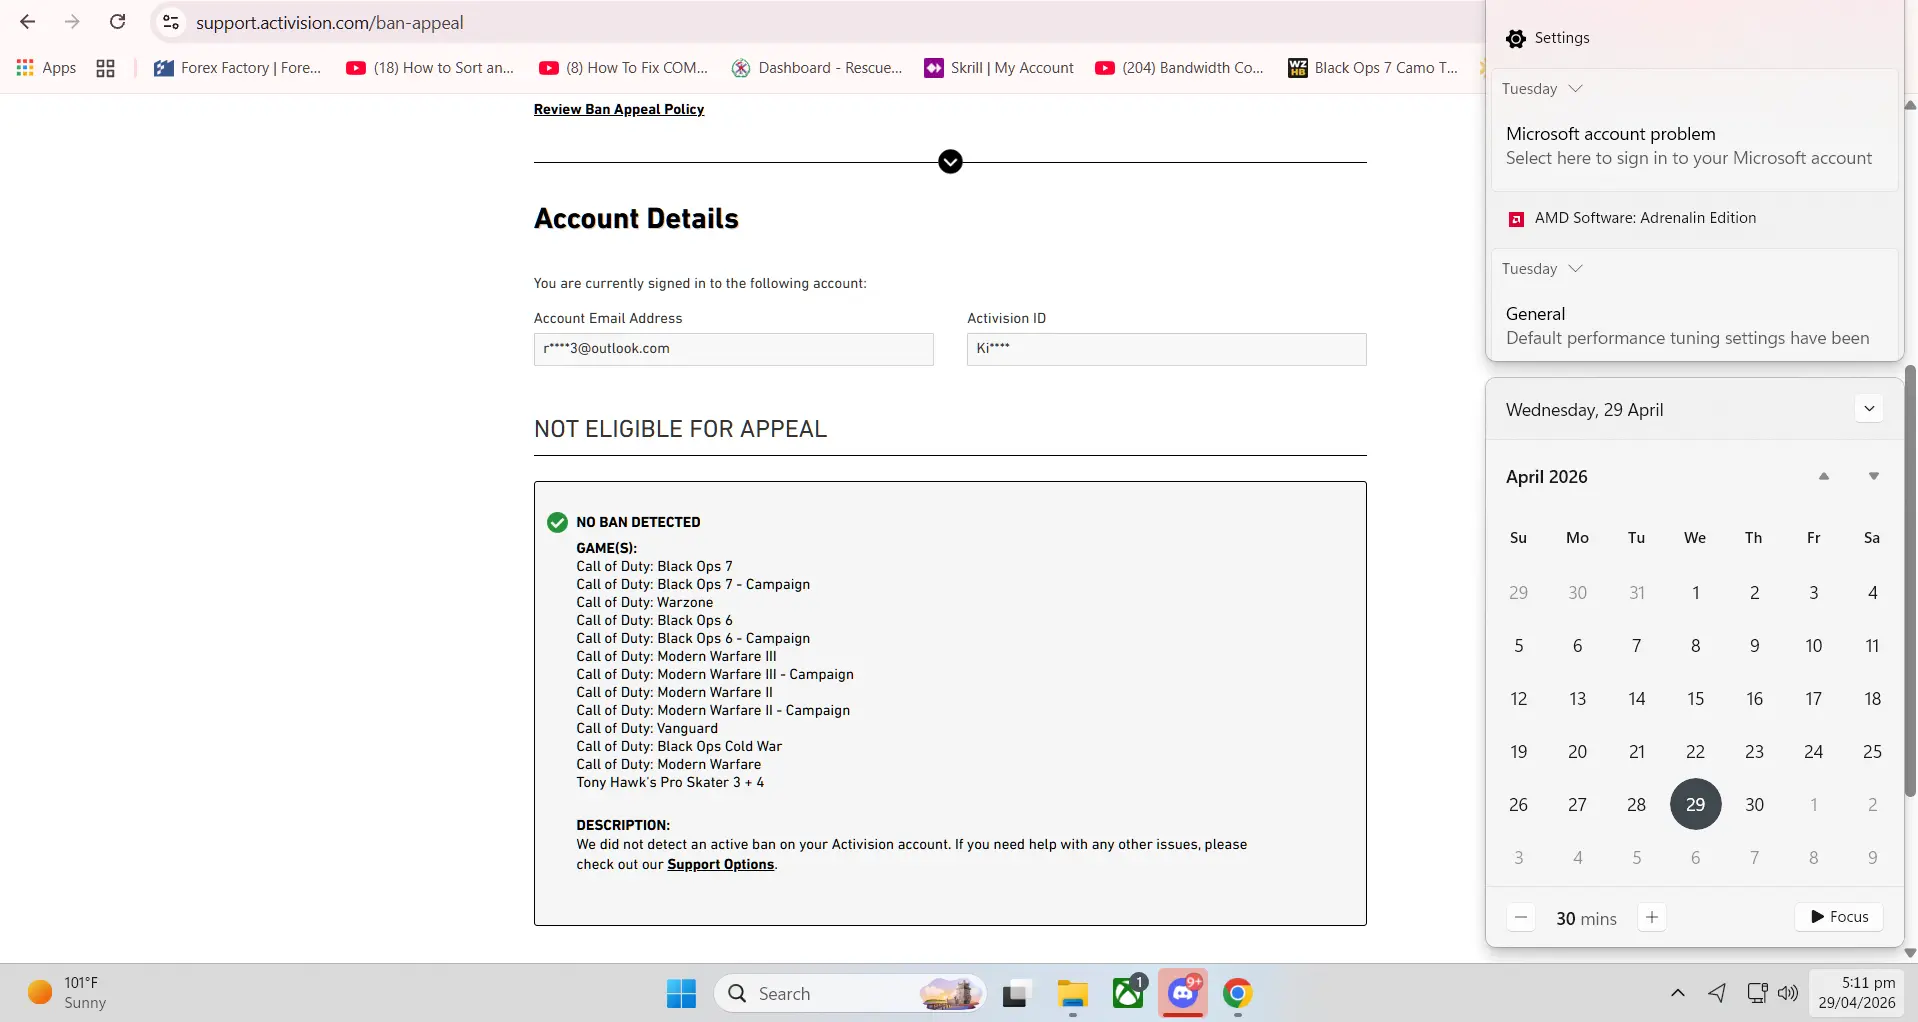1918x1022 pixels.
Task: Collapse the calendar using the header chevron
Action: (1869, 409)
